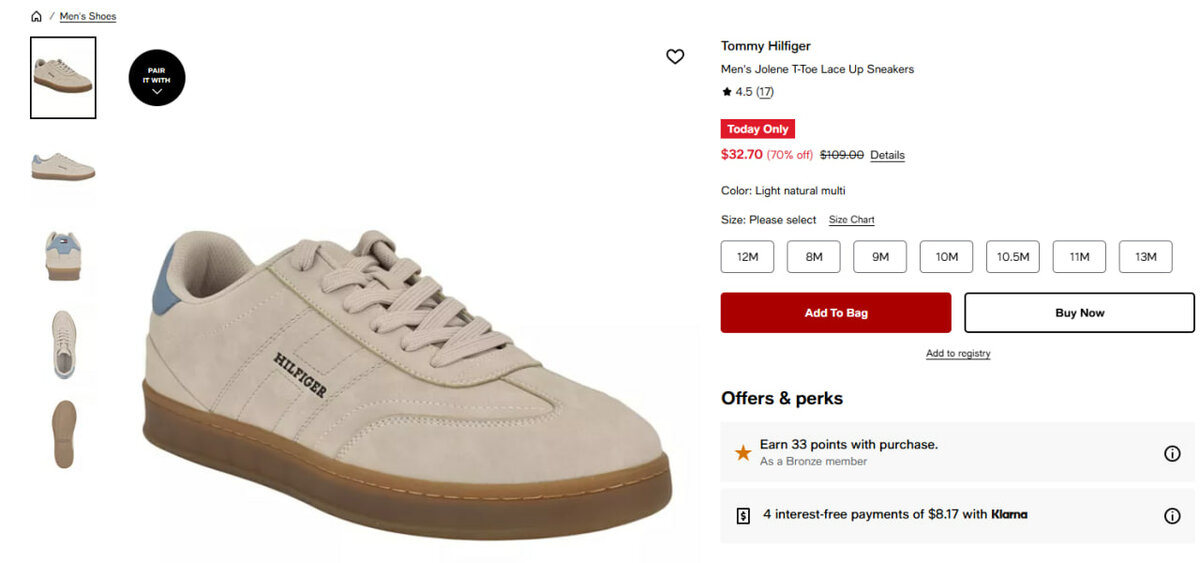Image resolution: width=1200 pixels, height=563 pixels.
Task: Expand the Pair It With badge
Action: (157, 78)
